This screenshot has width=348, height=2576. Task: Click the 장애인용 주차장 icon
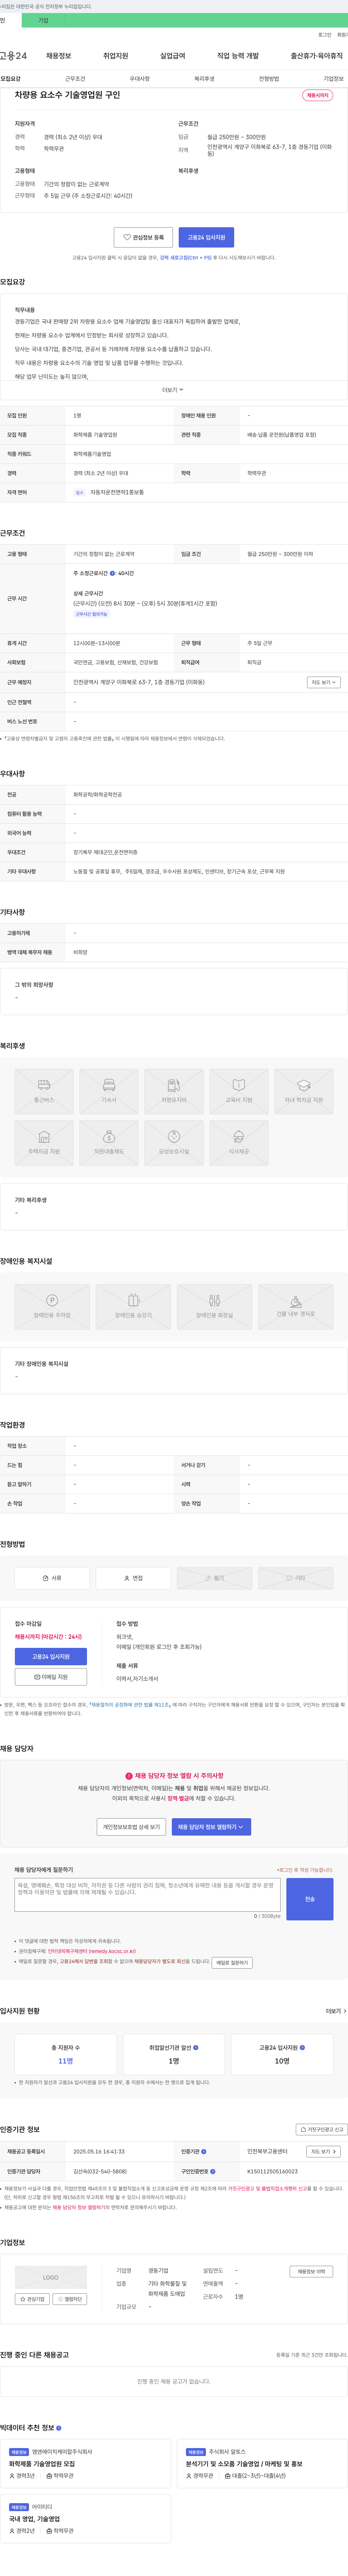(52, 1306)
